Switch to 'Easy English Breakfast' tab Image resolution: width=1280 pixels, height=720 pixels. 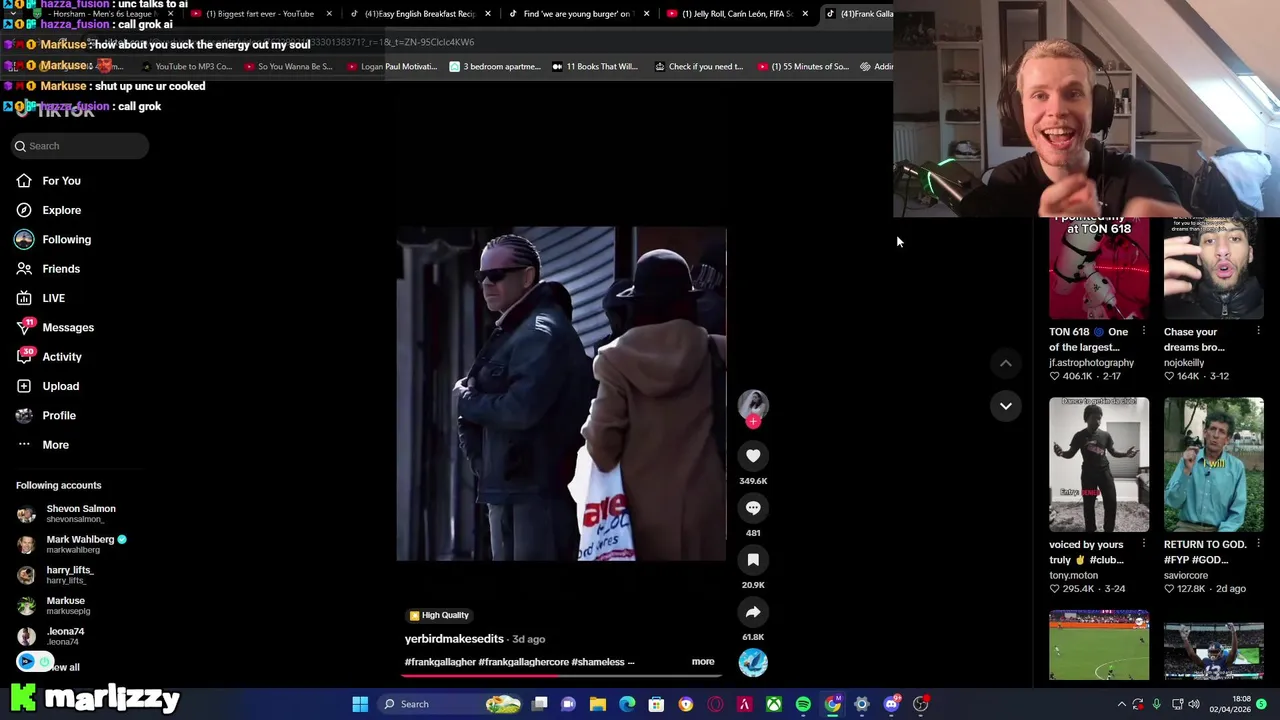(x=419, y=14)
